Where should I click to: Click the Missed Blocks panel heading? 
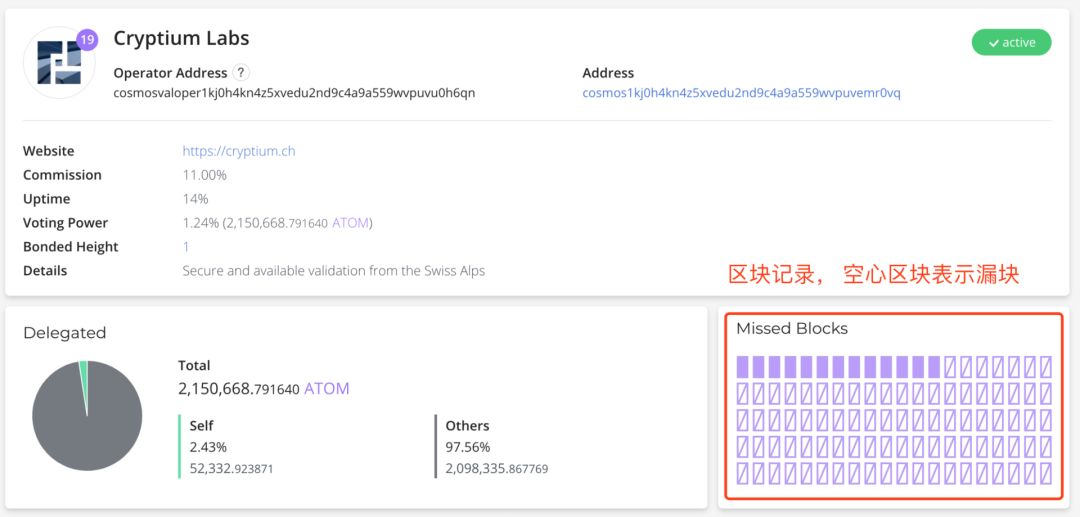pyautogui.click(x=791, y=329)
